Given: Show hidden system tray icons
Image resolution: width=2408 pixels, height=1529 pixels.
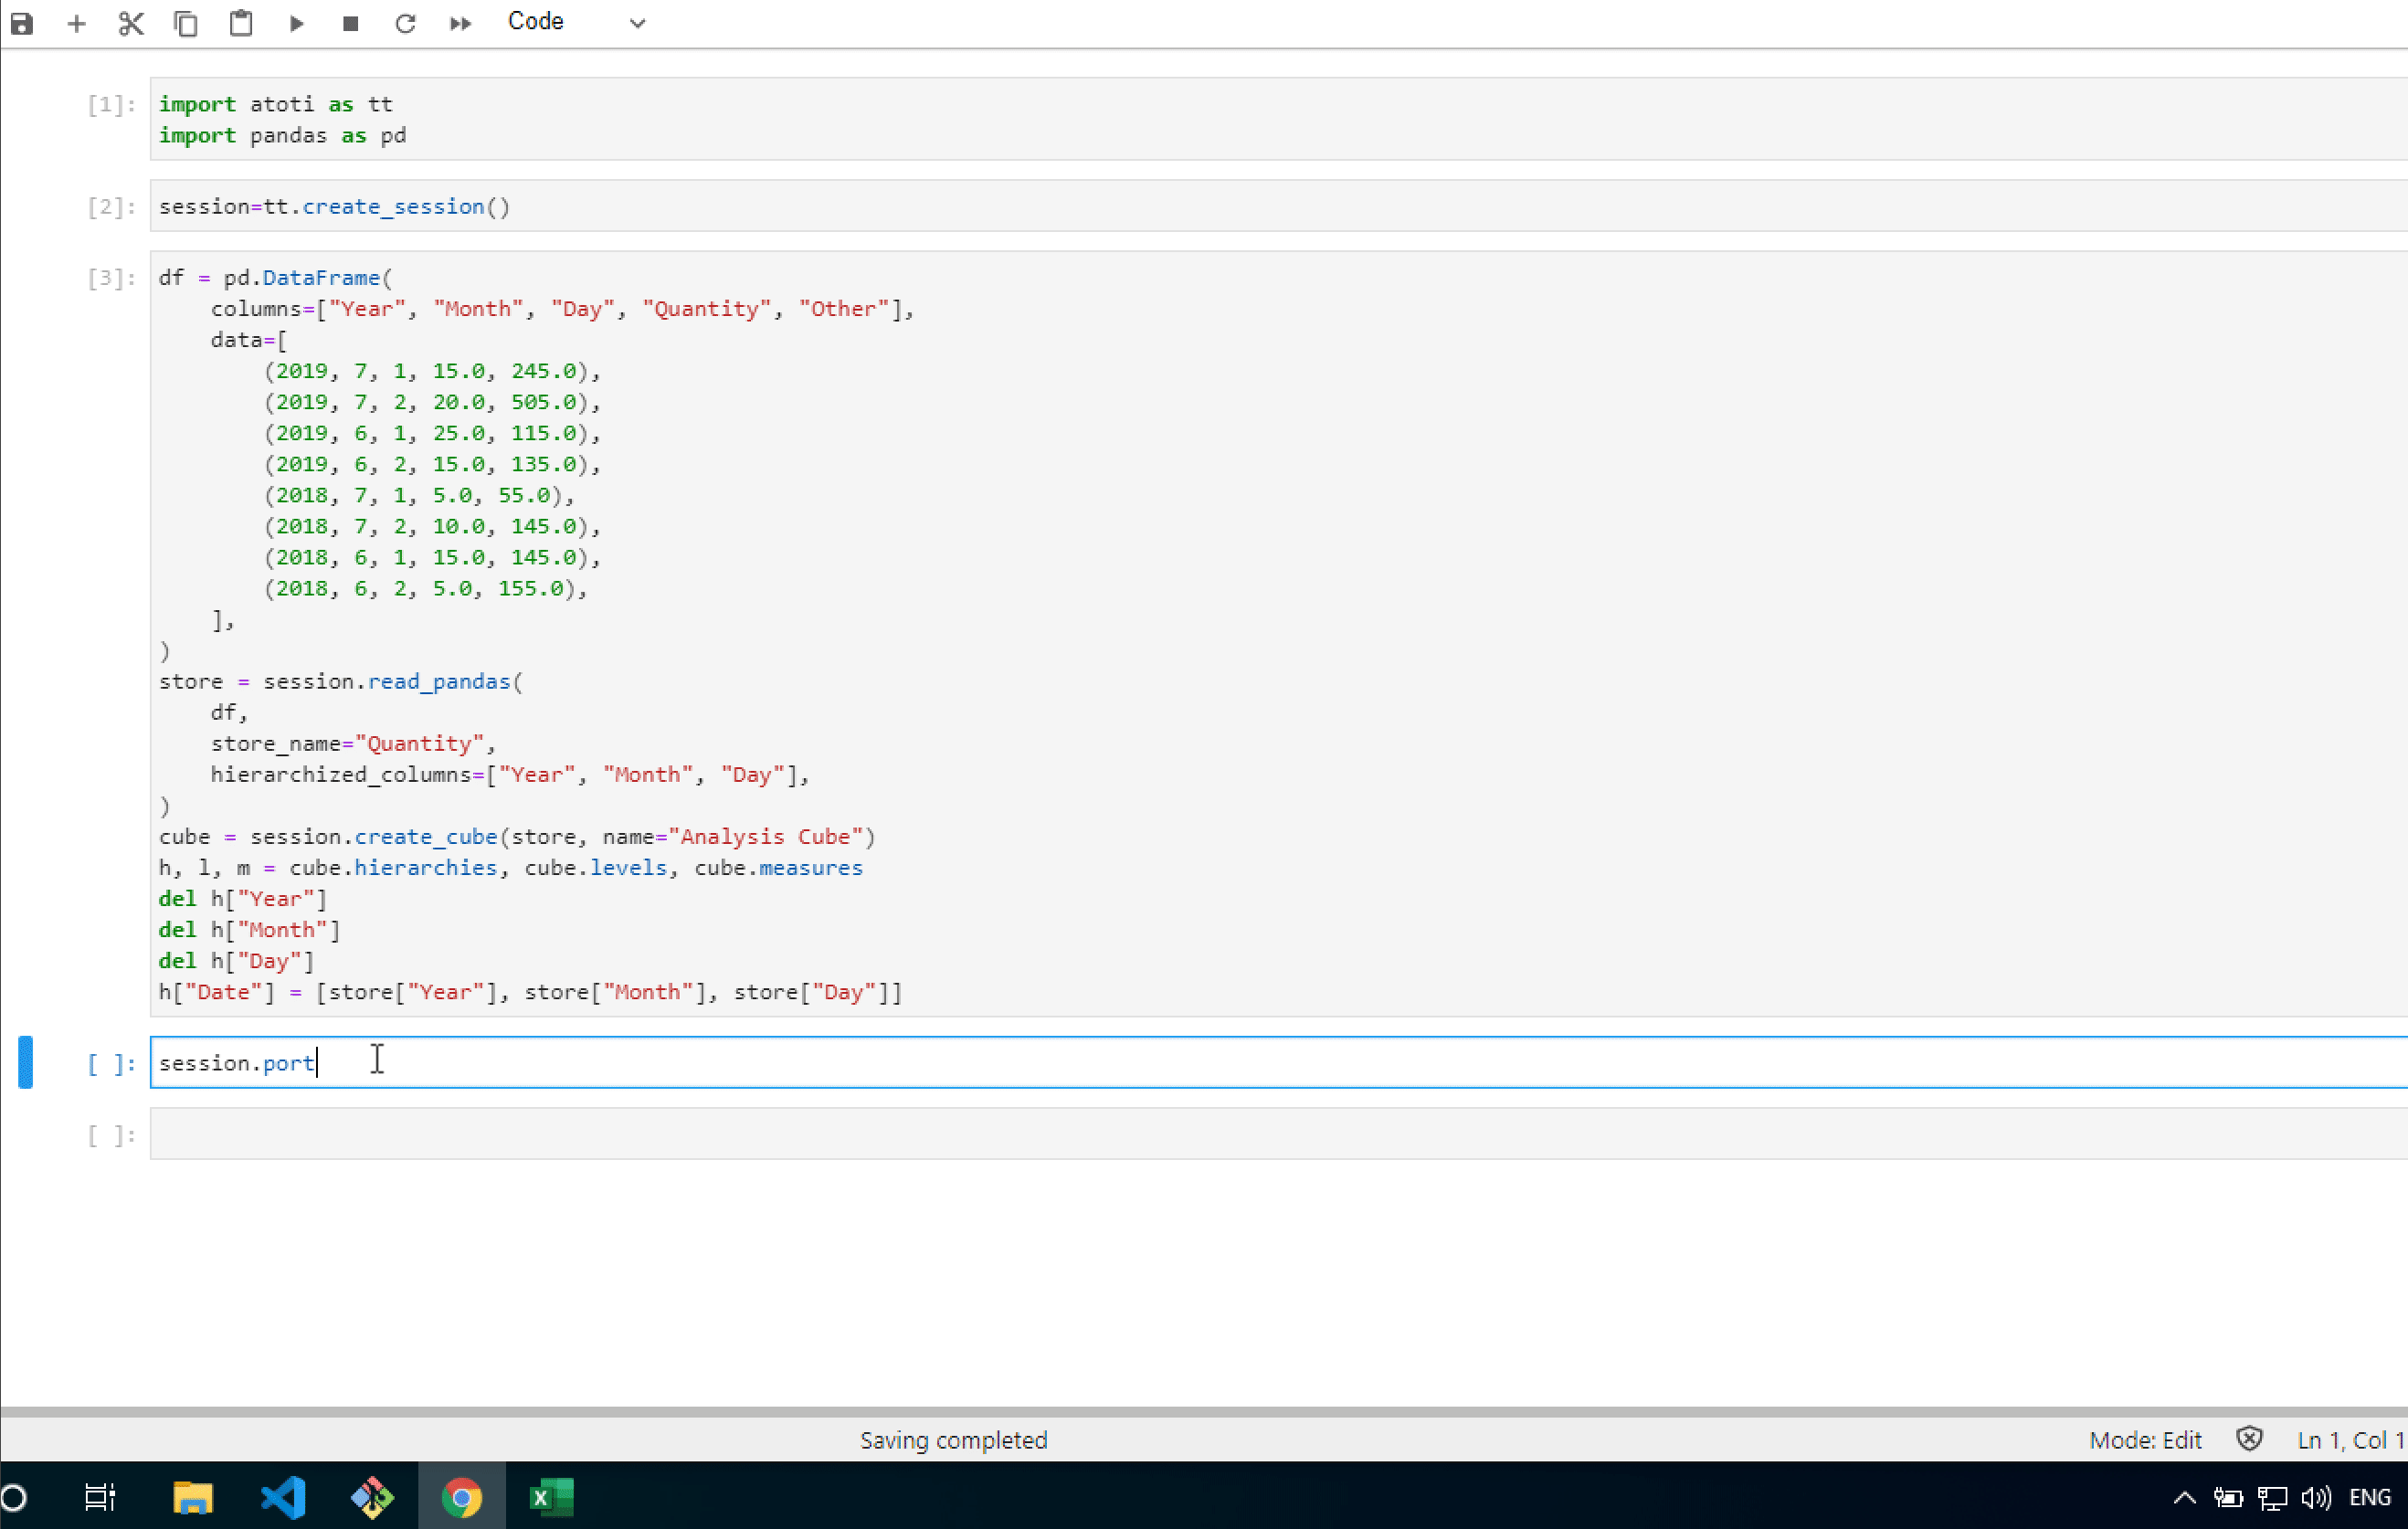Looking at the screenshot, I should pos(2185,1497).
